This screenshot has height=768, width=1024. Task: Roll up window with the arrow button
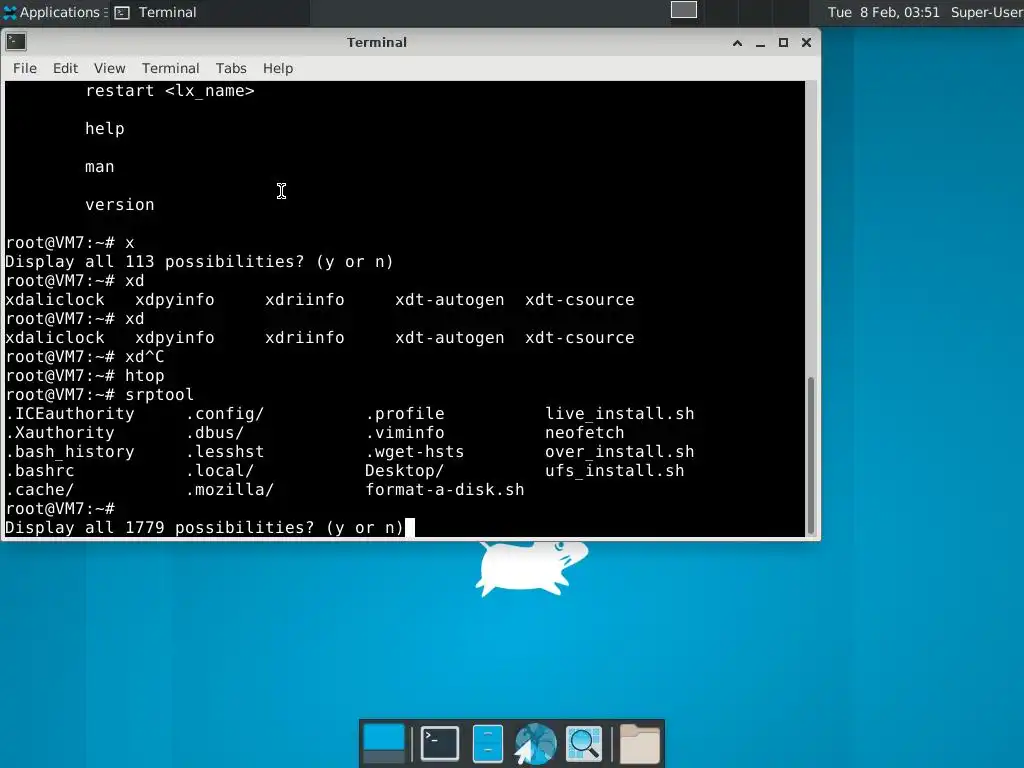pyautogui.click(x=737, y=42)
